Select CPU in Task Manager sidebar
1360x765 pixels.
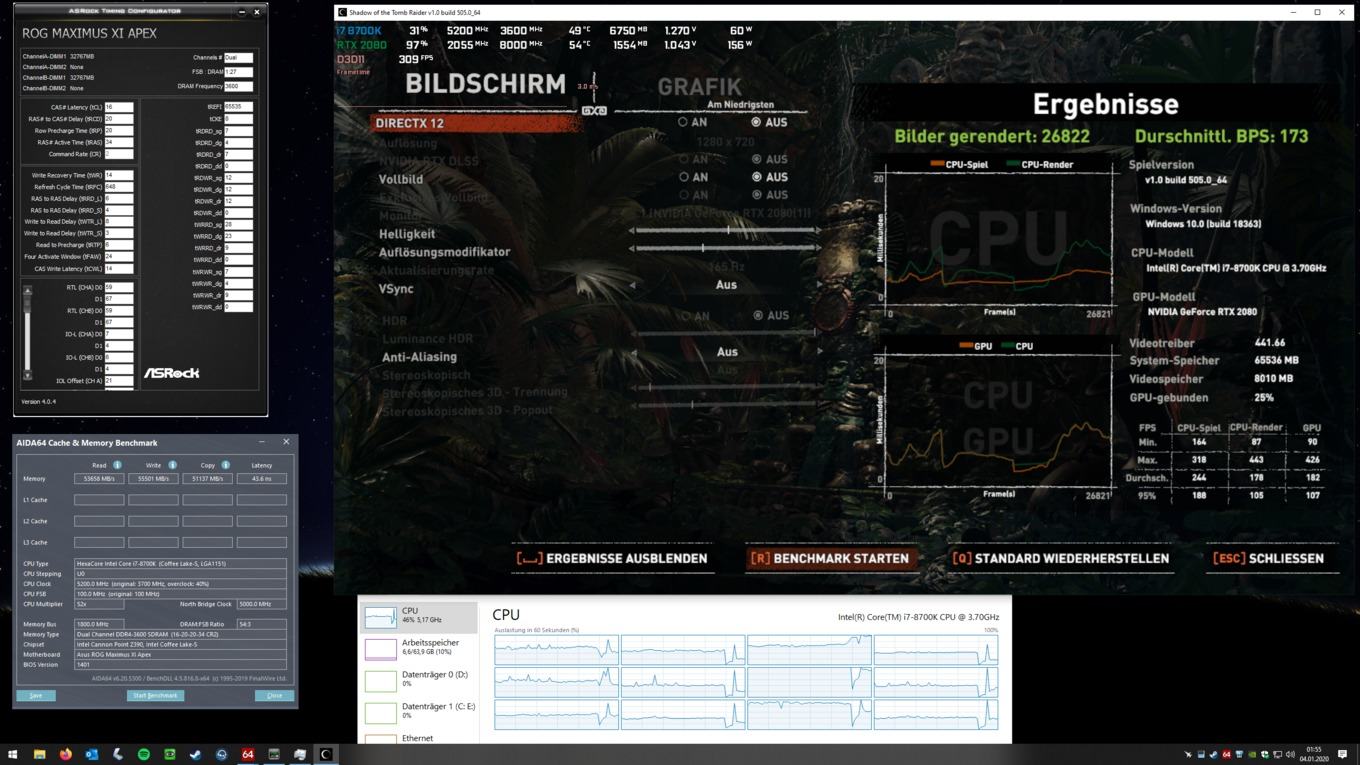click(x=419, y=616)
